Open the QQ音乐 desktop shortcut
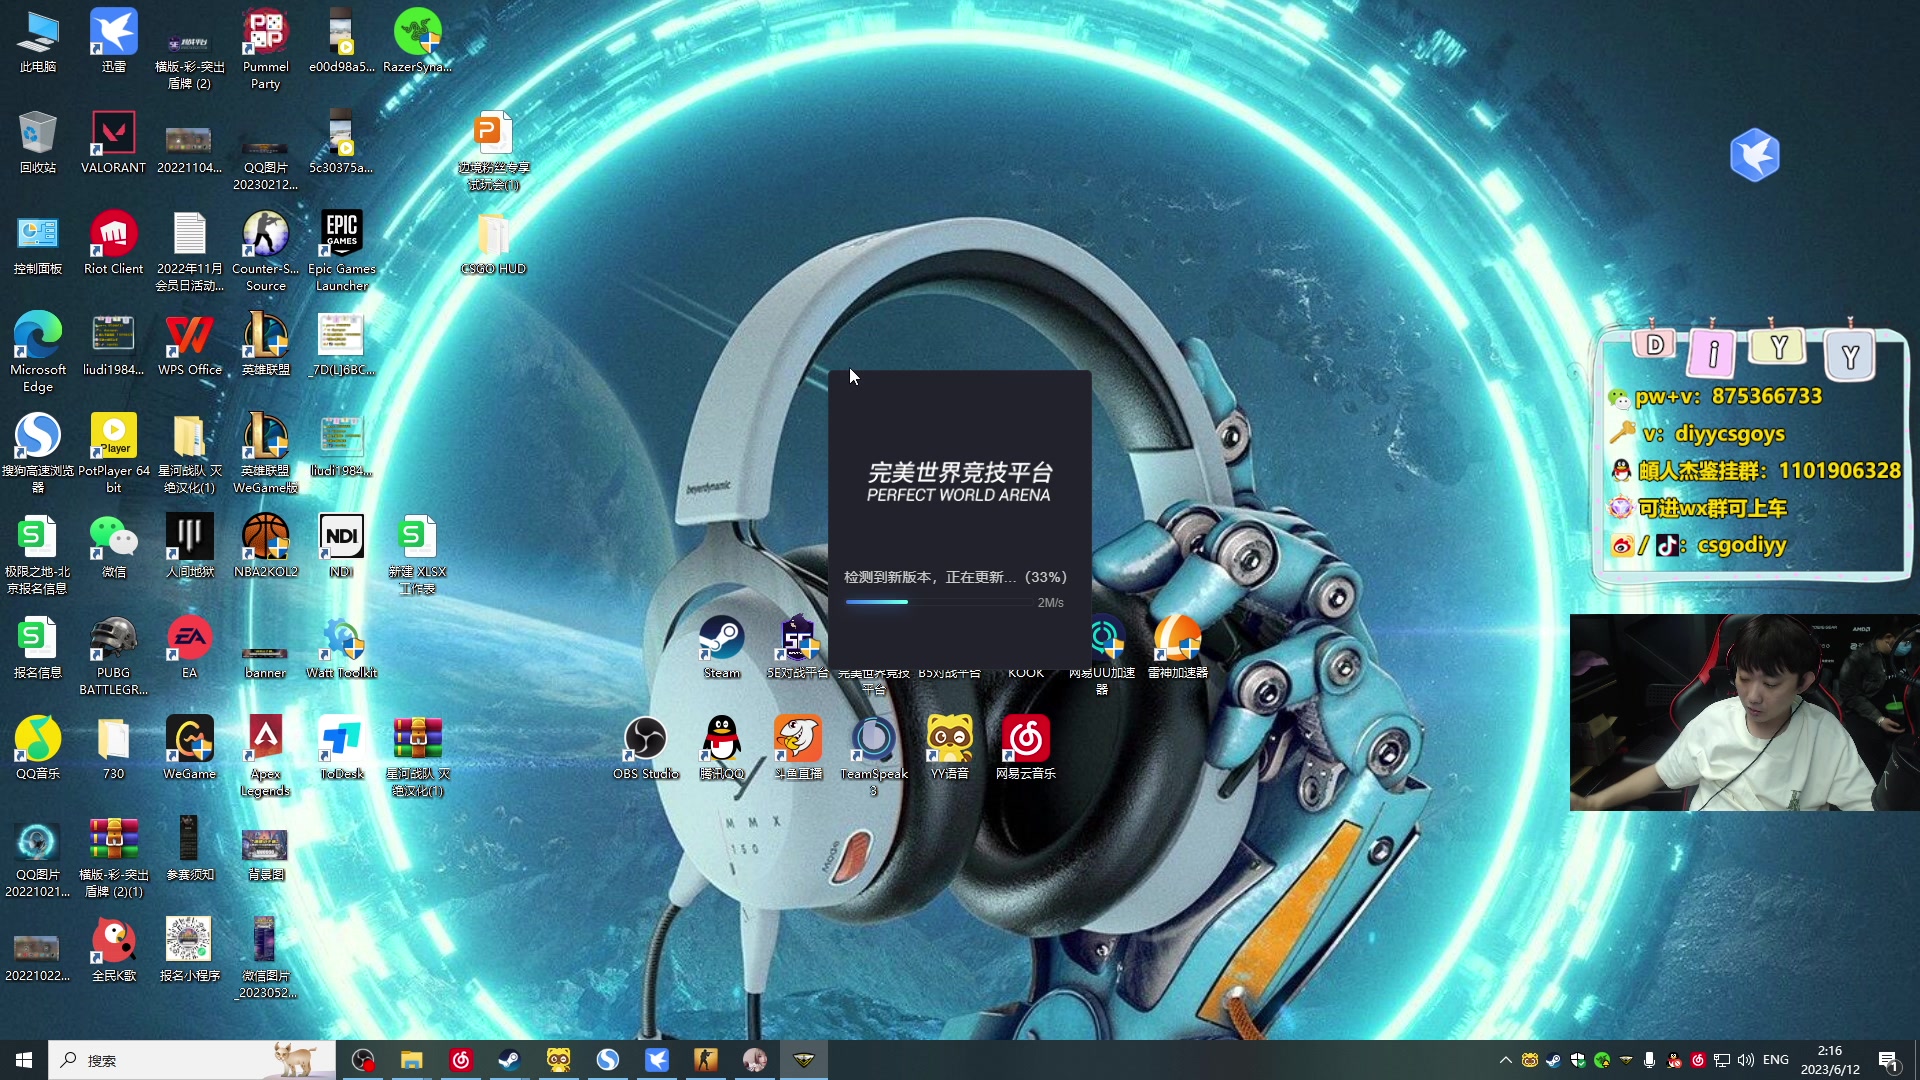 pyautogui.click(x=38, y=749)
